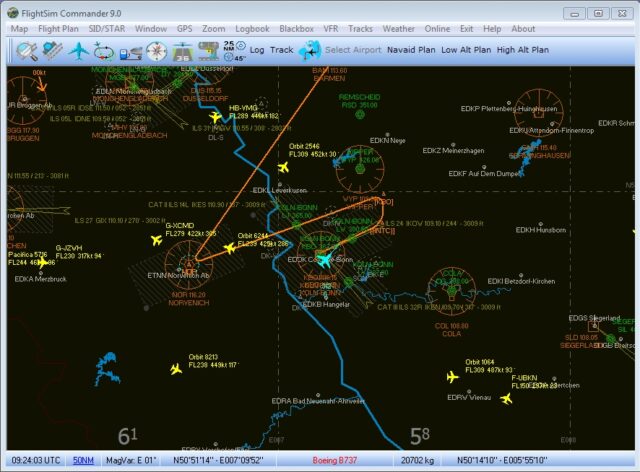
Task: Select the cyan own-aircraft symbol on the map
Action: coord(323,259)
